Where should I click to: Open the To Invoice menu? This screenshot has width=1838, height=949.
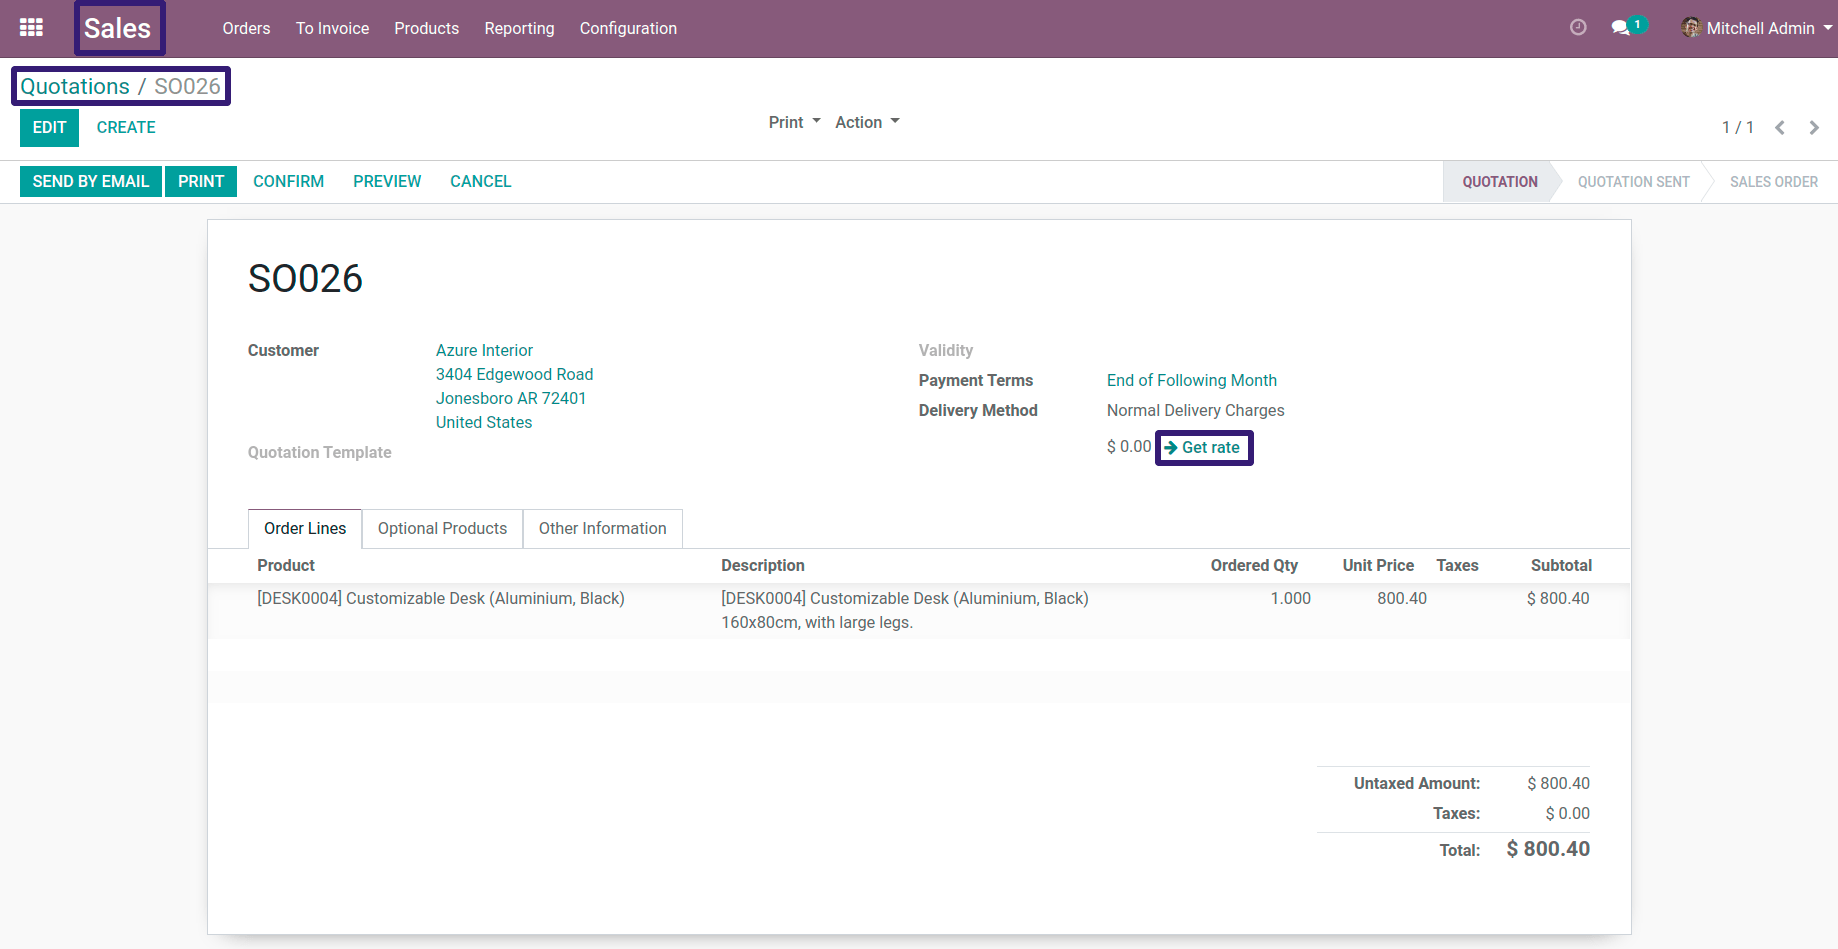(x=332, y=28)
